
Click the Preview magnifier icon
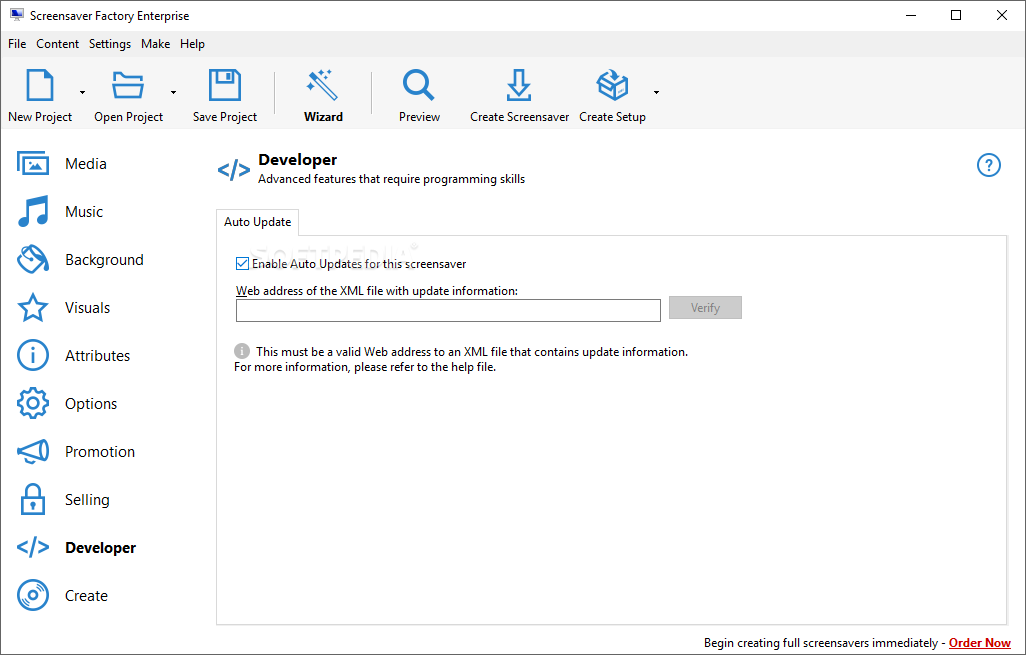[x=419, y=84]
